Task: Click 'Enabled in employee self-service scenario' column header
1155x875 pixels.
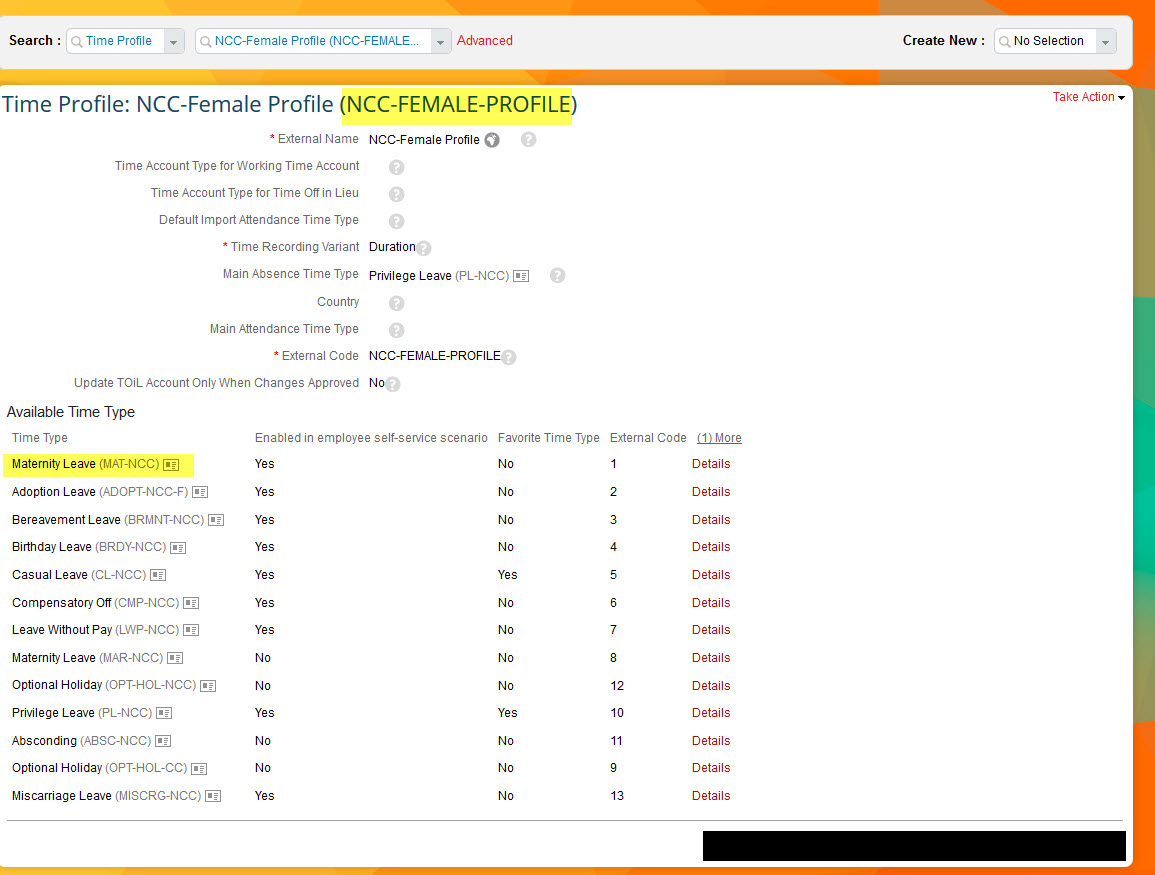Action: pos(371,438)
